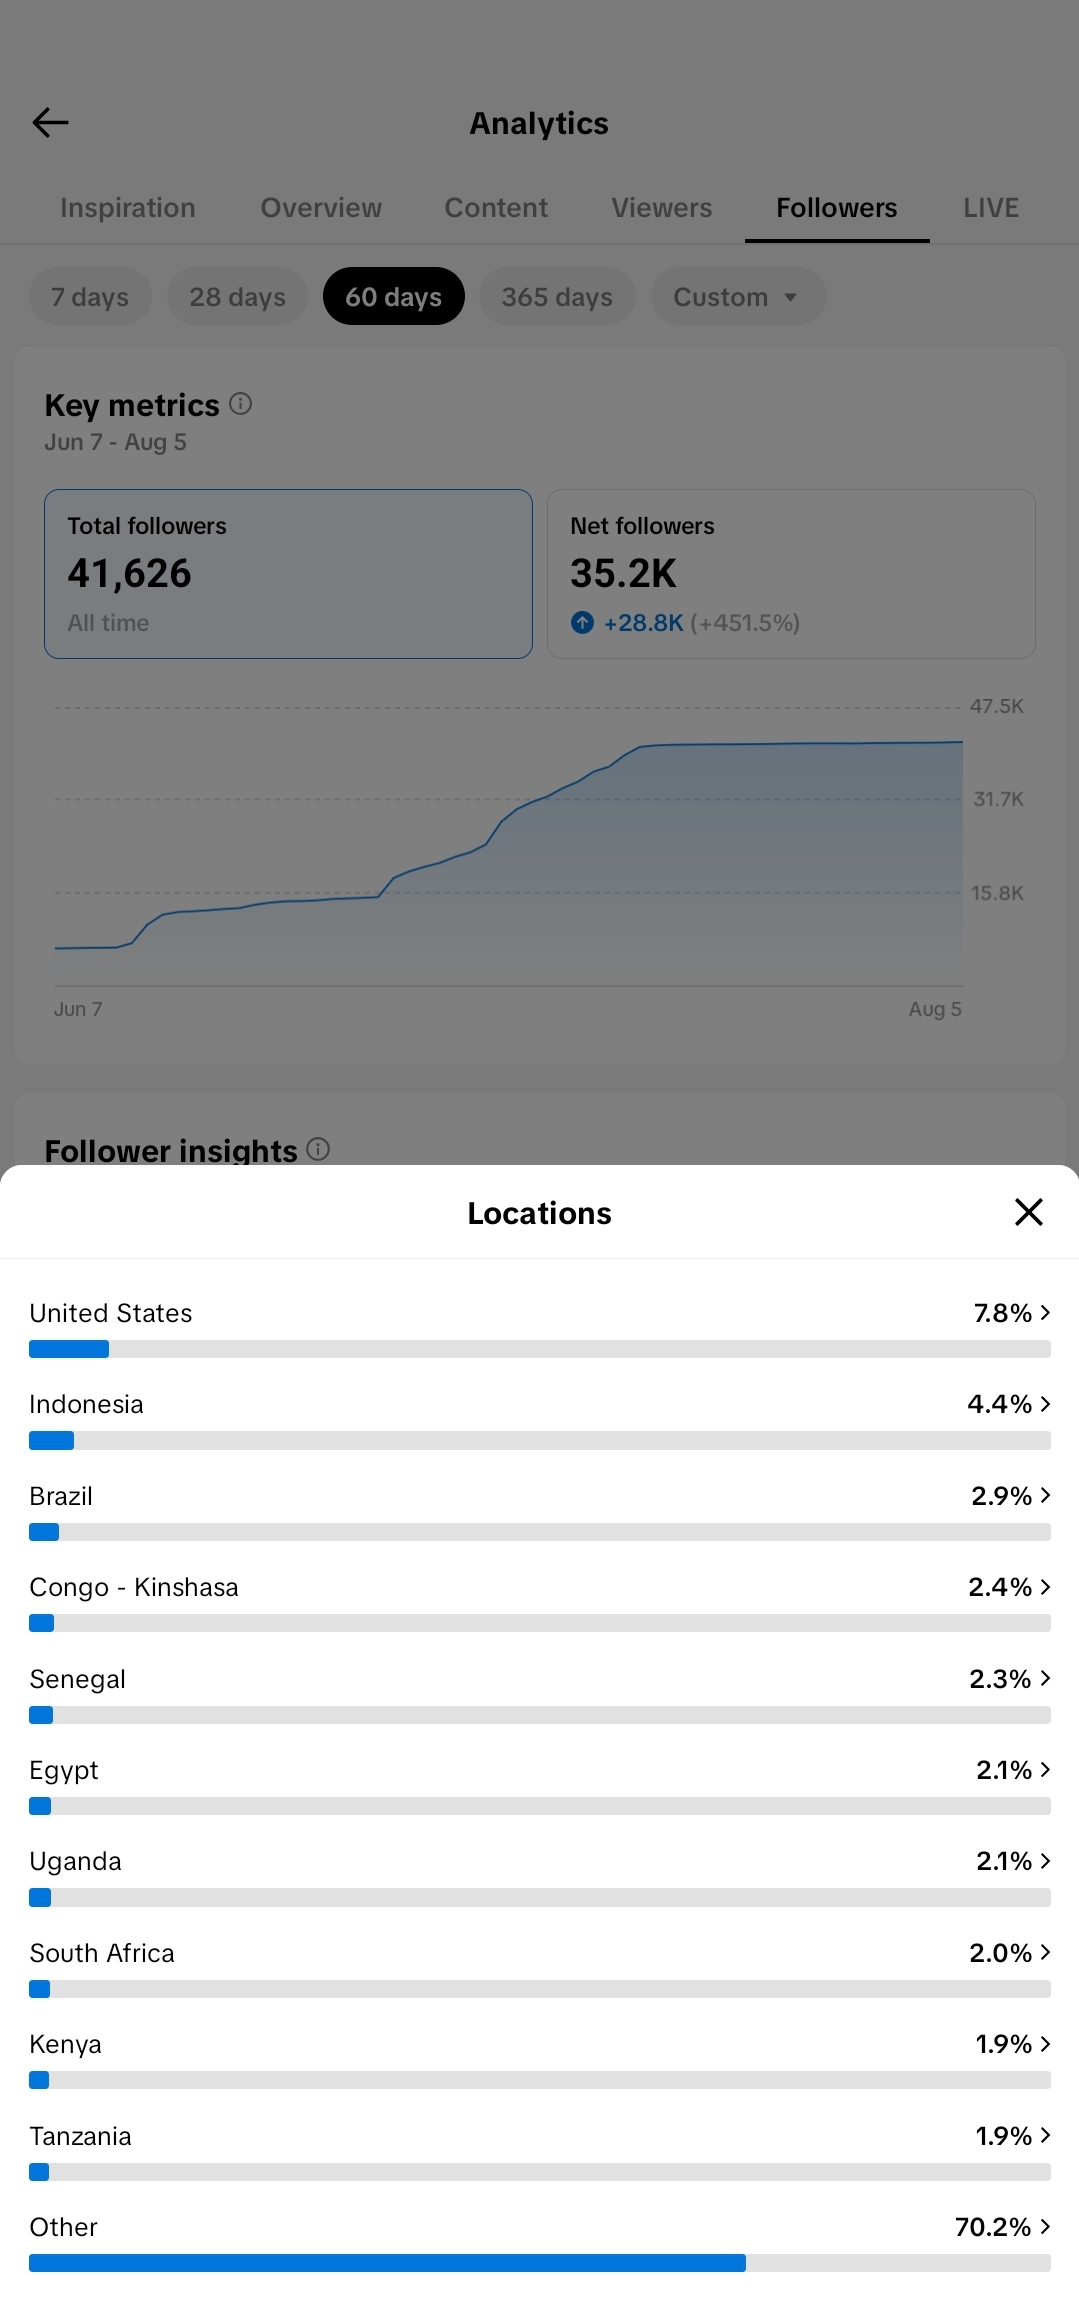
Task: Tap the back arrow in Analytics header
Action: point(50,122)
